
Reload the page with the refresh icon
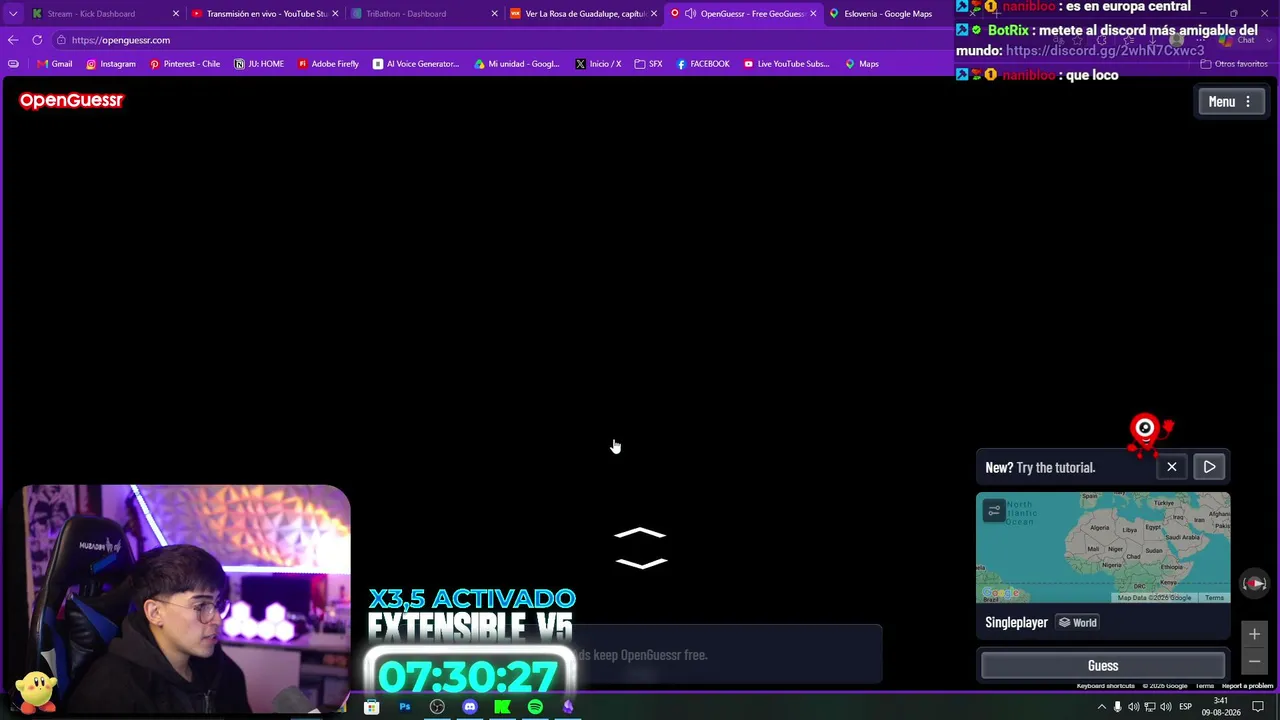pos(37,40)
